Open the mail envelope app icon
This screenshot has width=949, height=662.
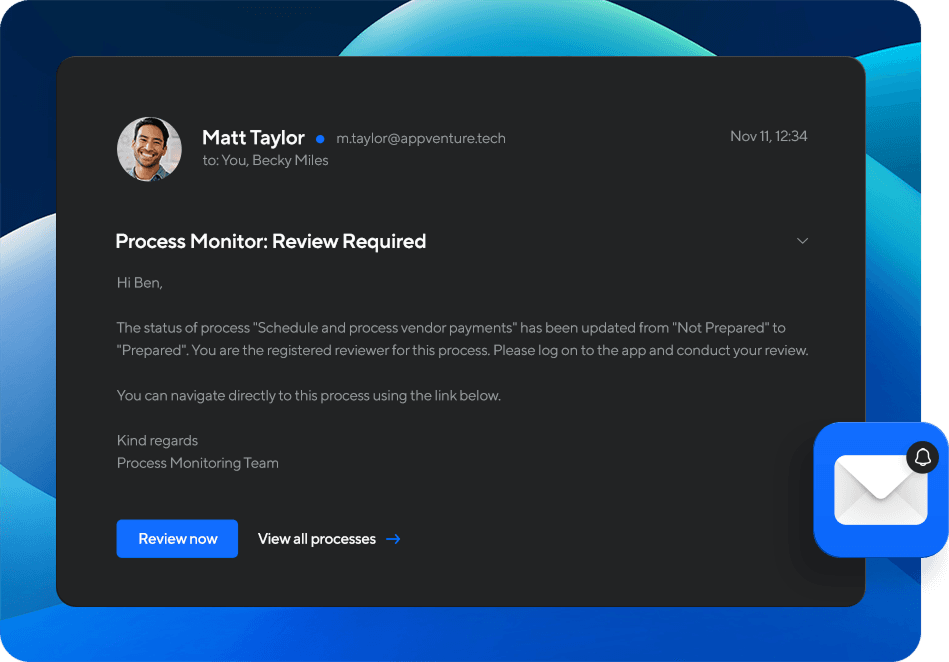881,490
